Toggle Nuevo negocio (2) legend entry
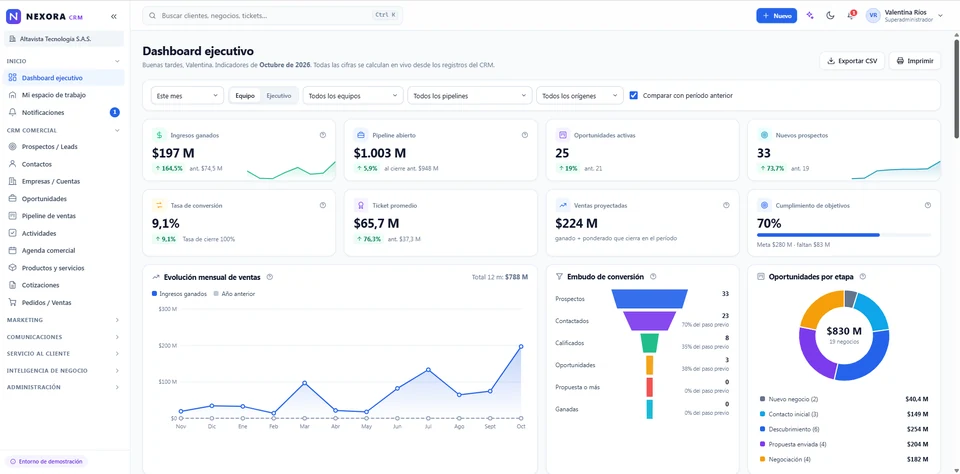The height and width of the screenshot is (474, 960). pos(789,399)
